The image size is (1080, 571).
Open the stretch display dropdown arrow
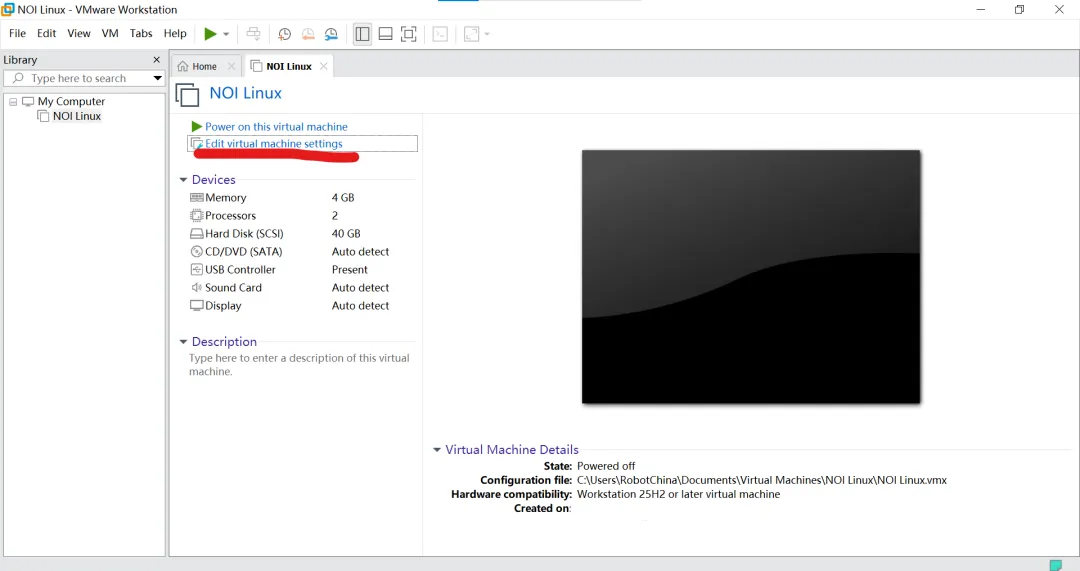click(487, 34)
